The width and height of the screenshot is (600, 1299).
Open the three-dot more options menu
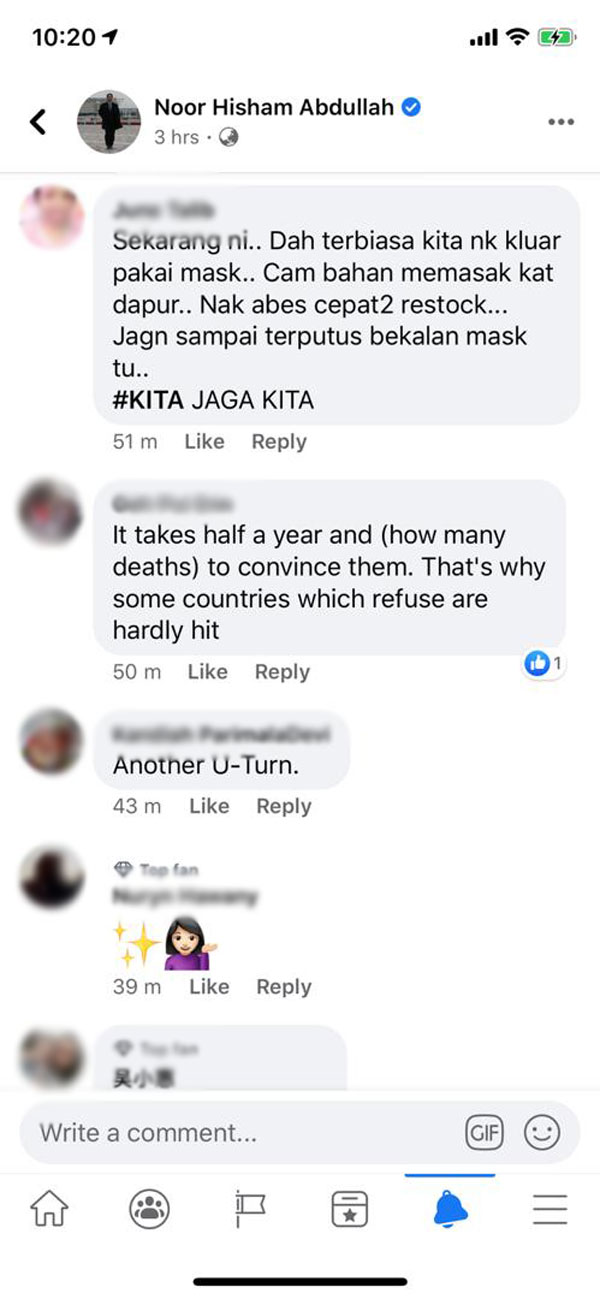(x=561, y=122)
